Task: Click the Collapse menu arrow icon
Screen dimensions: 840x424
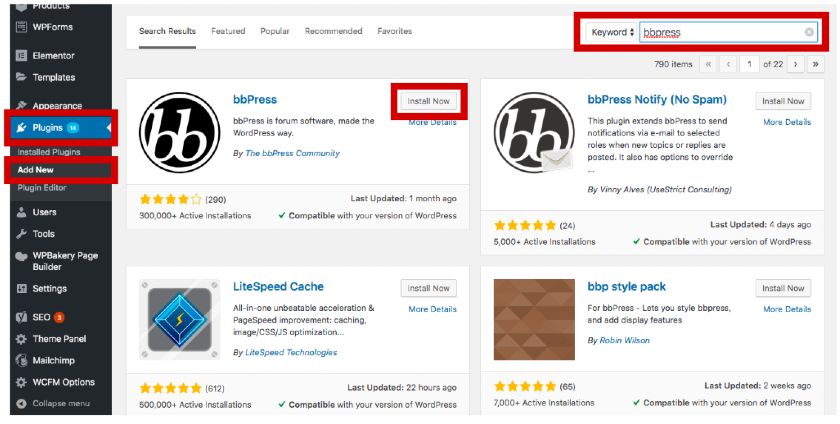Action: [21, 403]
